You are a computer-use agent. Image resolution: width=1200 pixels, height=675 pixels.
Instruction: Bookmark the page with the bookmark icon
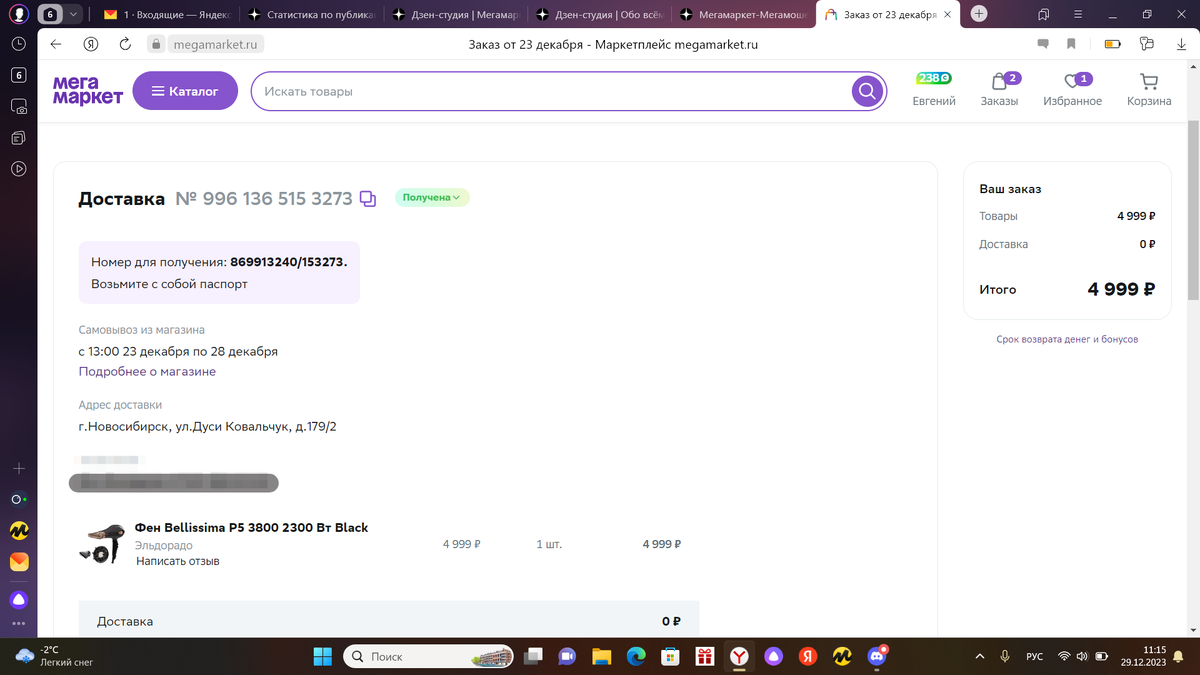[x=1071, y=44]
